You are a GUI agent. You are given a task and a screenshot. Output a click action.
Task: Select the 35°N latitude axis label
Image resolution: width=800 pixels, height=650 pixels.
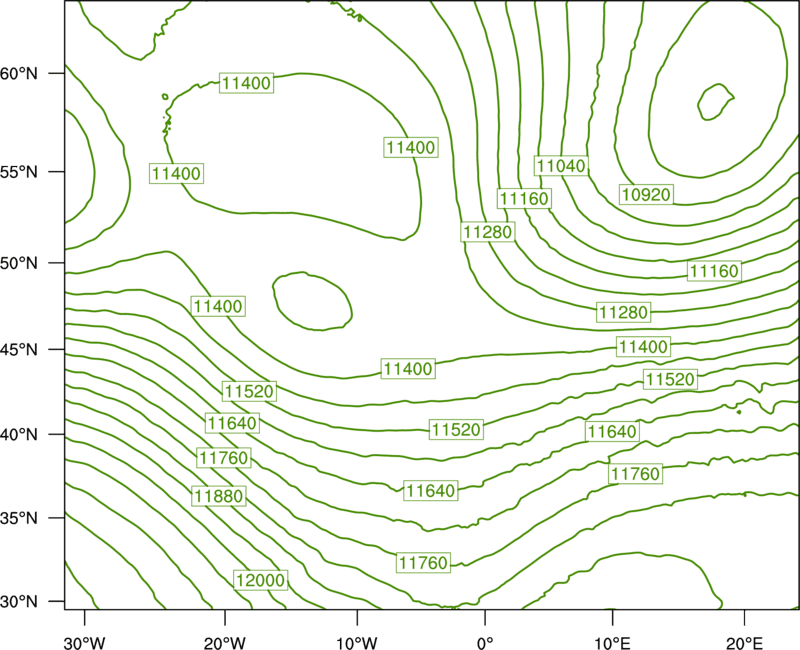point(19,518)
